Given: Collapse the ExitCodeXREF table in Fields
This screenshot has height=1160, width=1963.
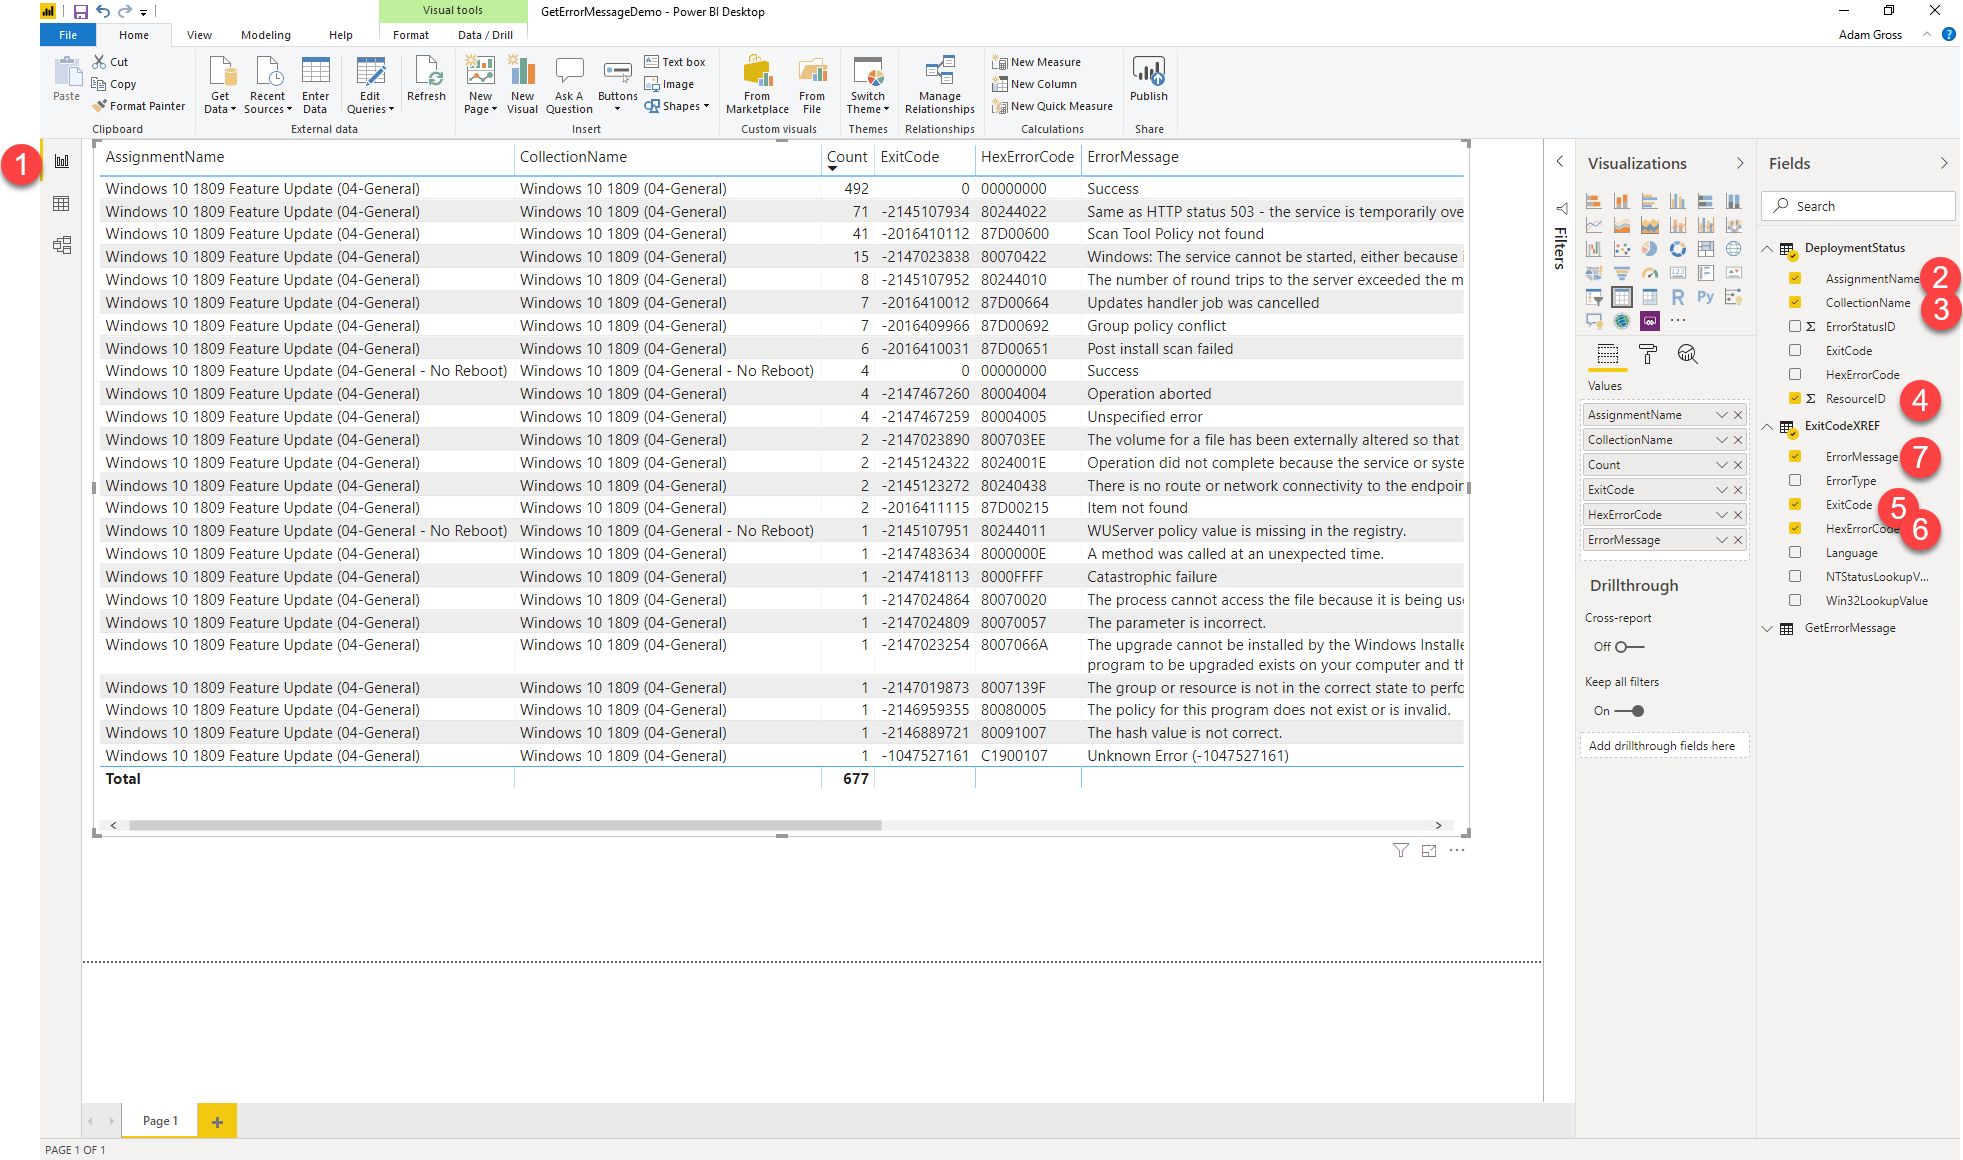Looking at the screenshot, I should (1767, 426).
